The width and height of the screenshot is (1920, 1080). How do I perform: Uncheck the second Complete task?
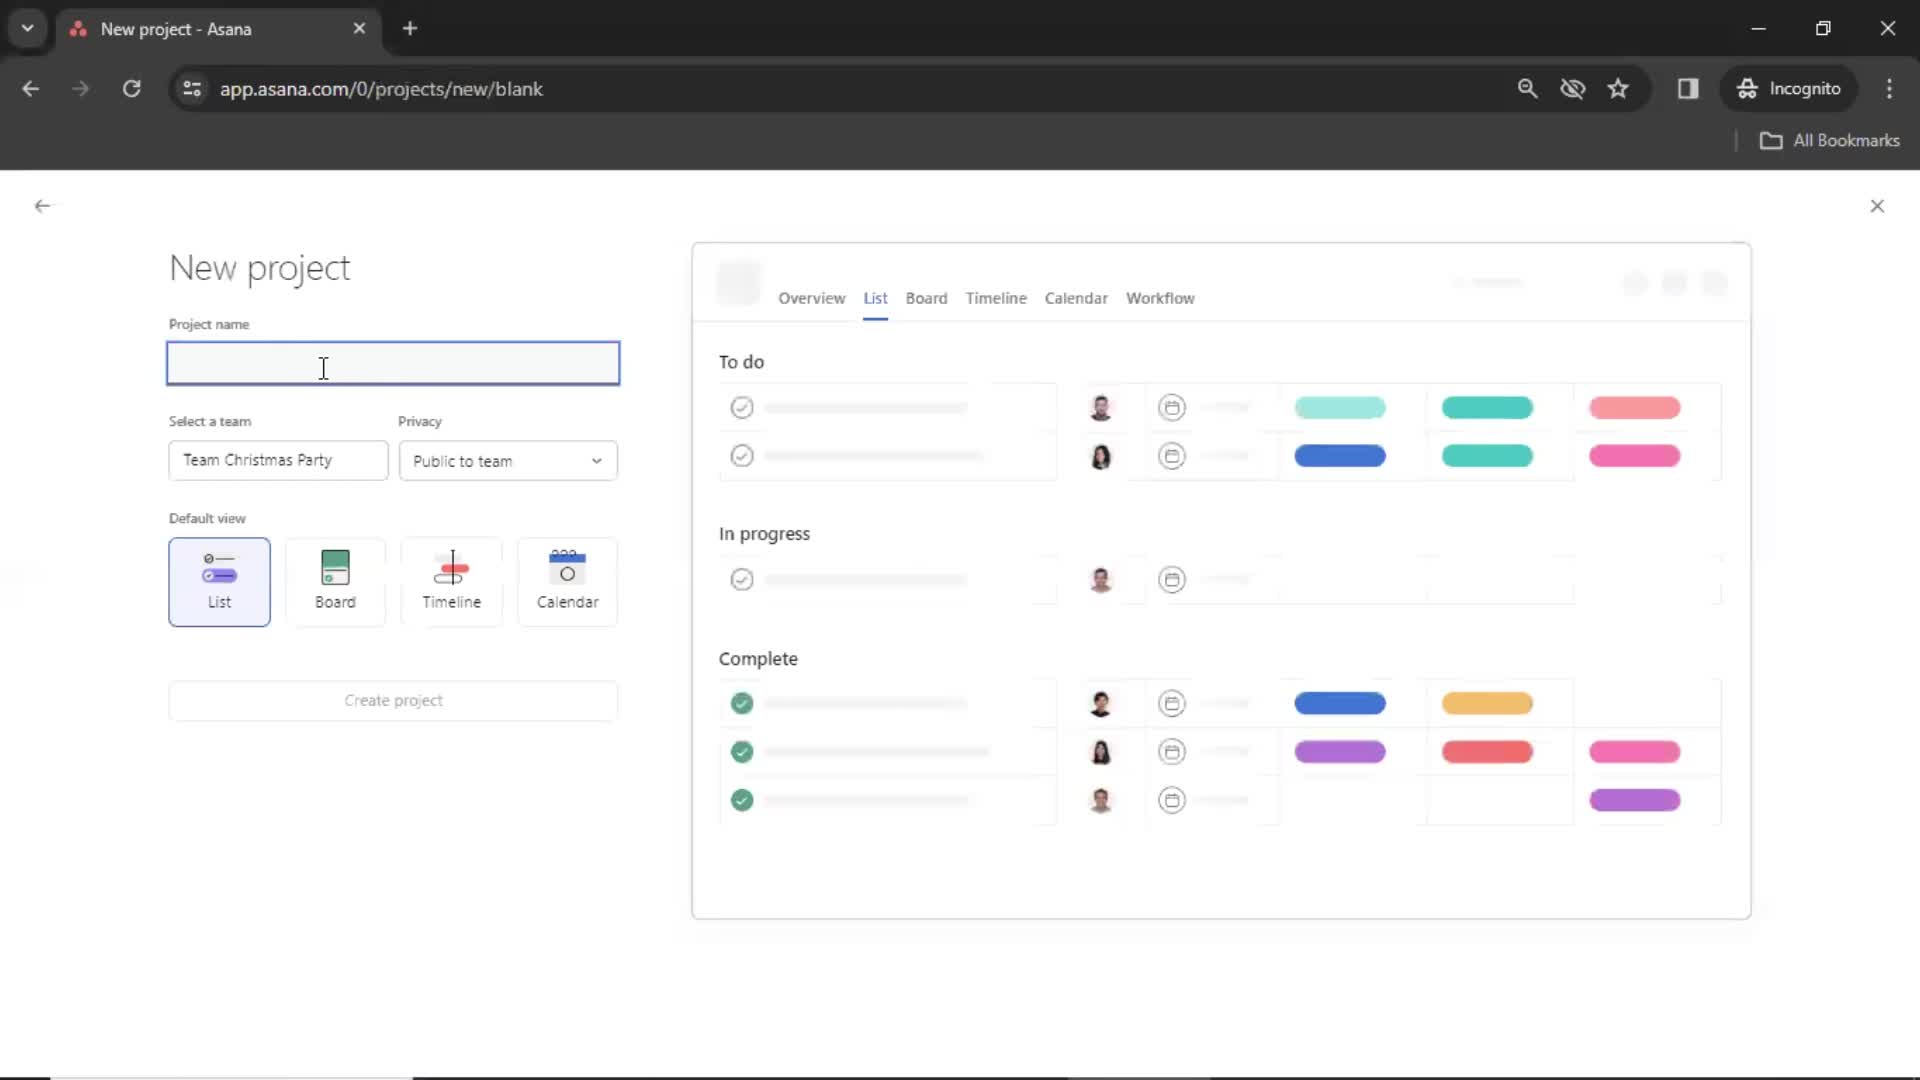(741, 752)
